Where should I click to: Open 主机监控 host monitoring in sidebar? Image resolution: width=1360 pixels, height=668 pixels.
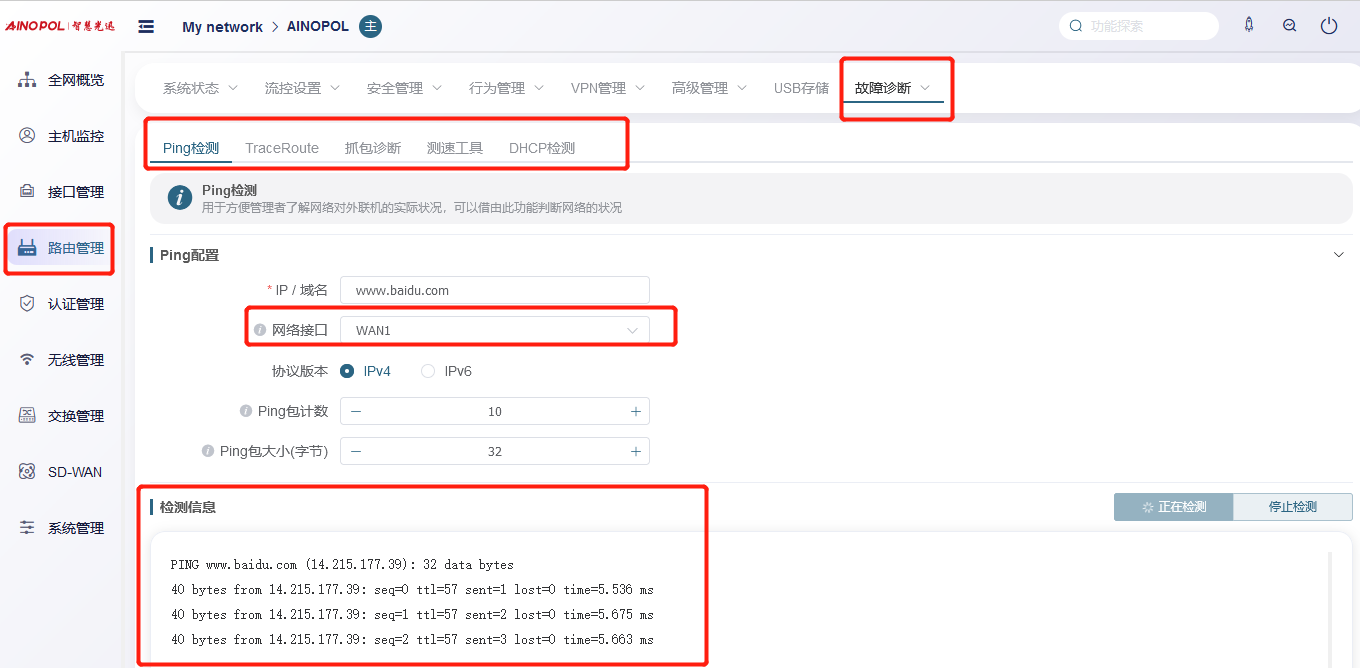point(62,136)
